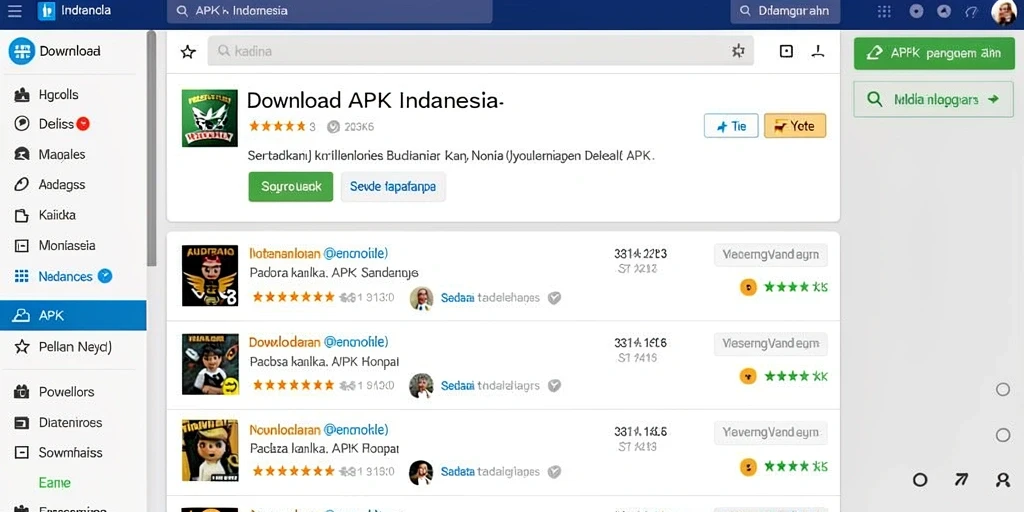Click Sedaai tadelehanes author link
Screen dimensions: 1024x512
(490, 298)
